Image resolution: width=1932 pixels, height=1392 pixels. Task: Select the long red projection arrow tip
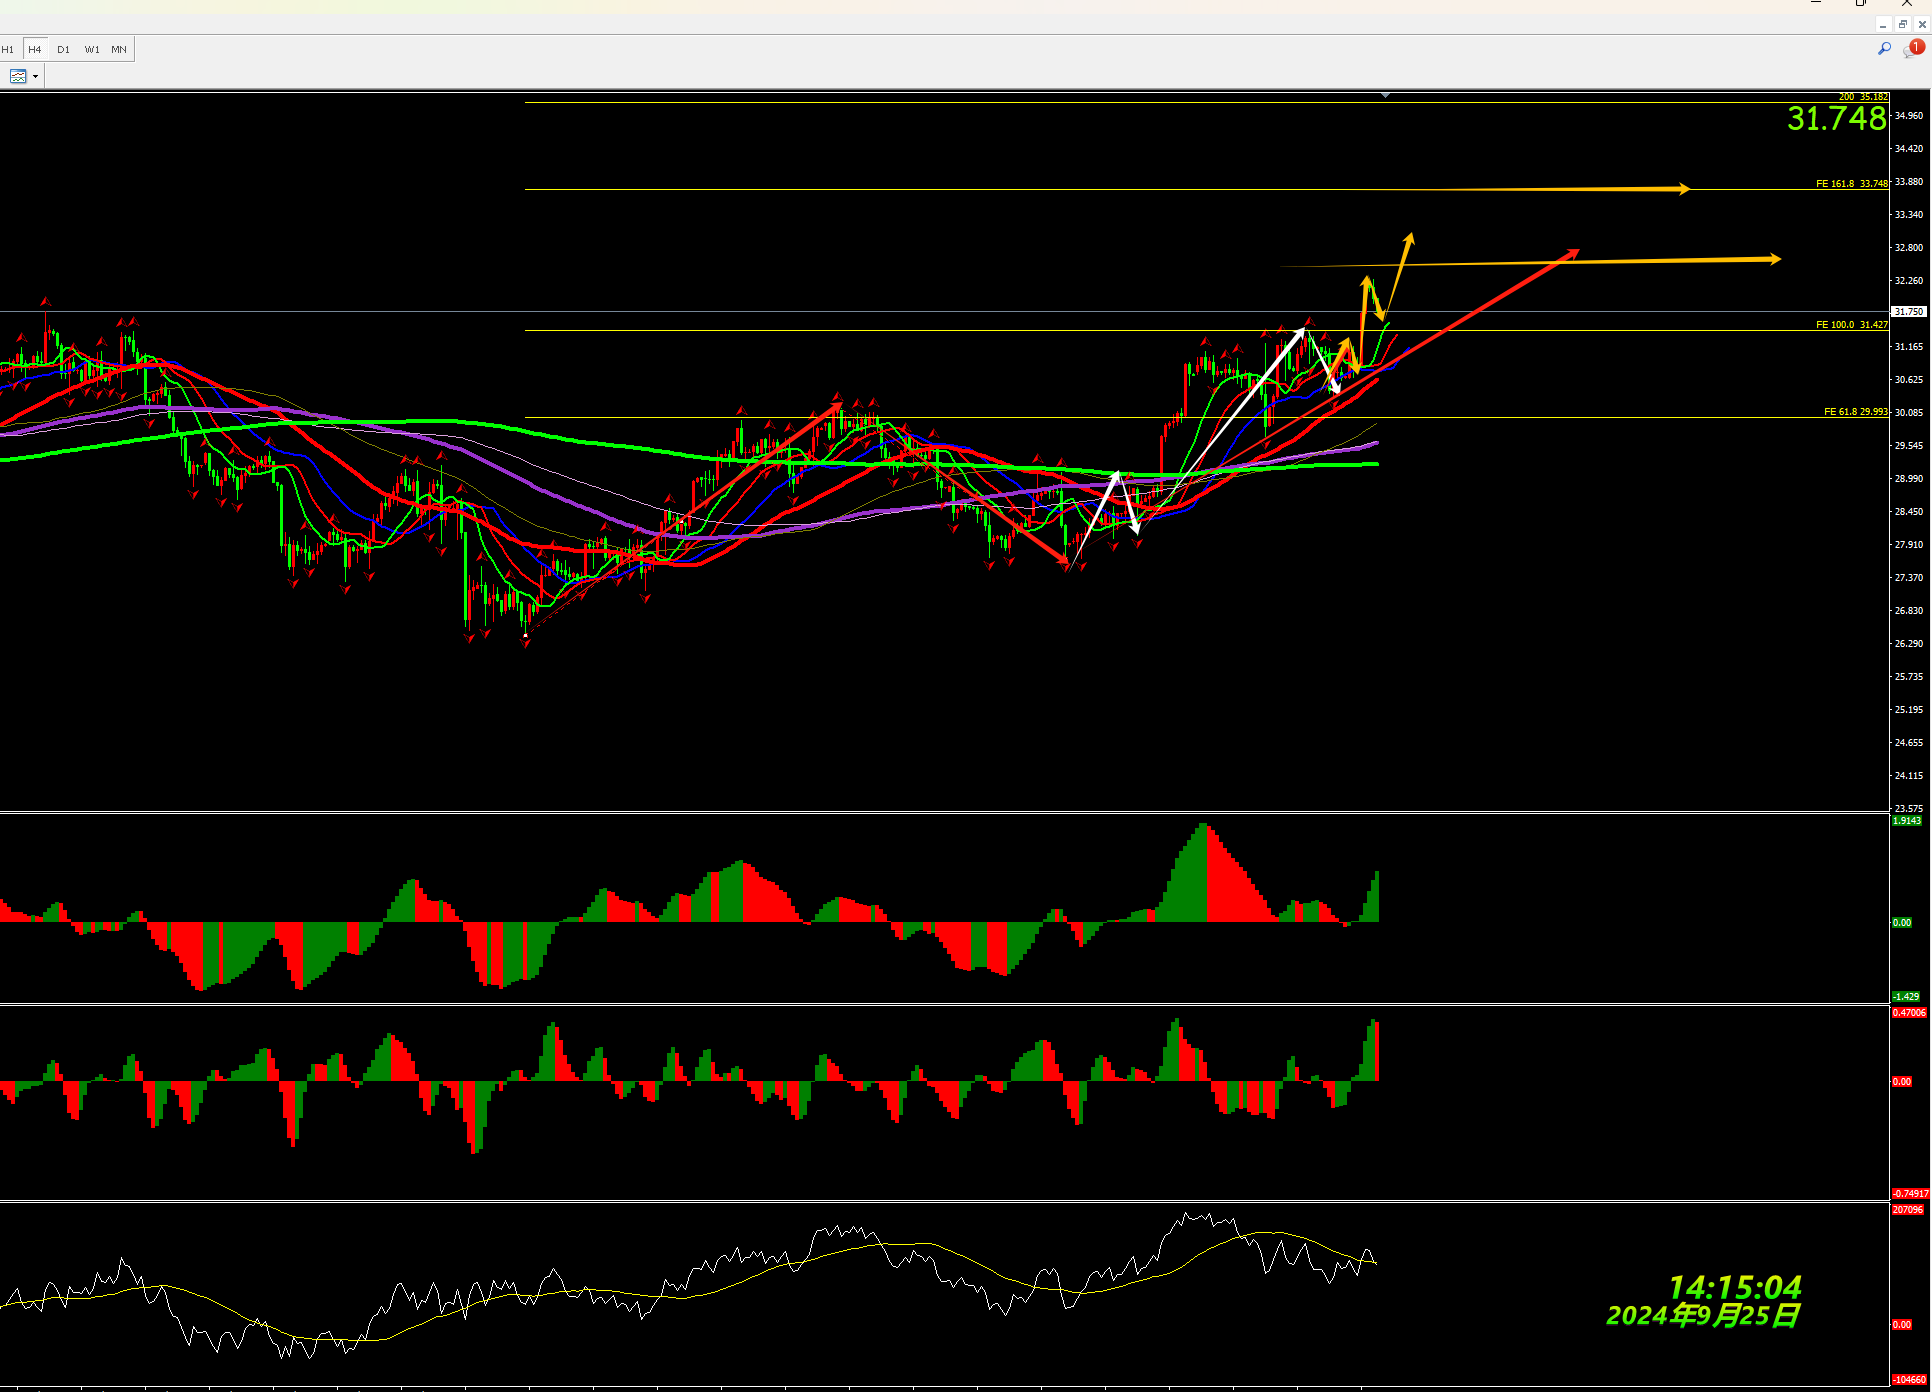coord(1574,252)
